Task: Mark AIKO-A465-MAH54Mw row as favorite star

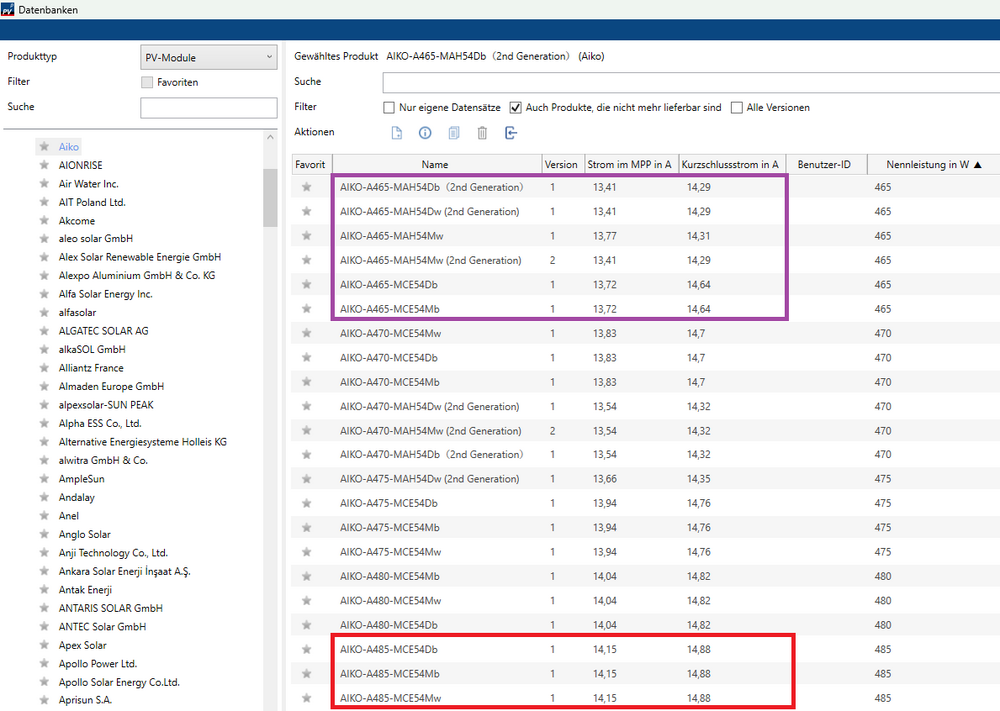Action: [307, 236]
